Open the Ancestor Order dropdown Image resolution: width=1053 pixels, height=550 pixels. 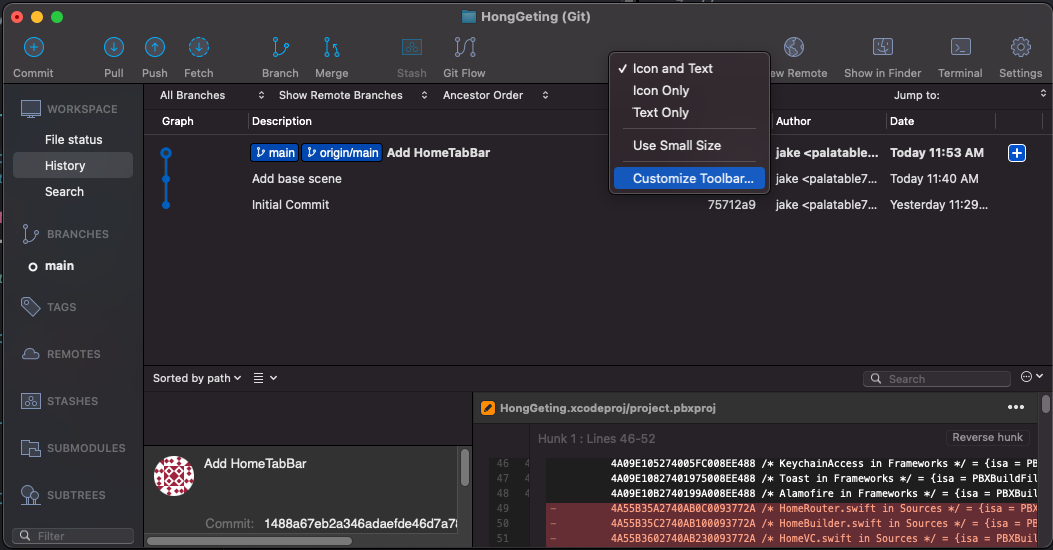496,95
